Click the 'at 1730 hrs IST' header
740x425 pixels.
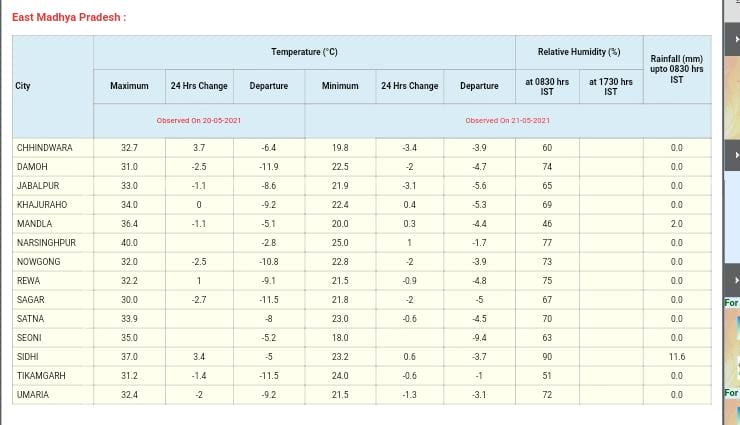(x=610, y=87)
